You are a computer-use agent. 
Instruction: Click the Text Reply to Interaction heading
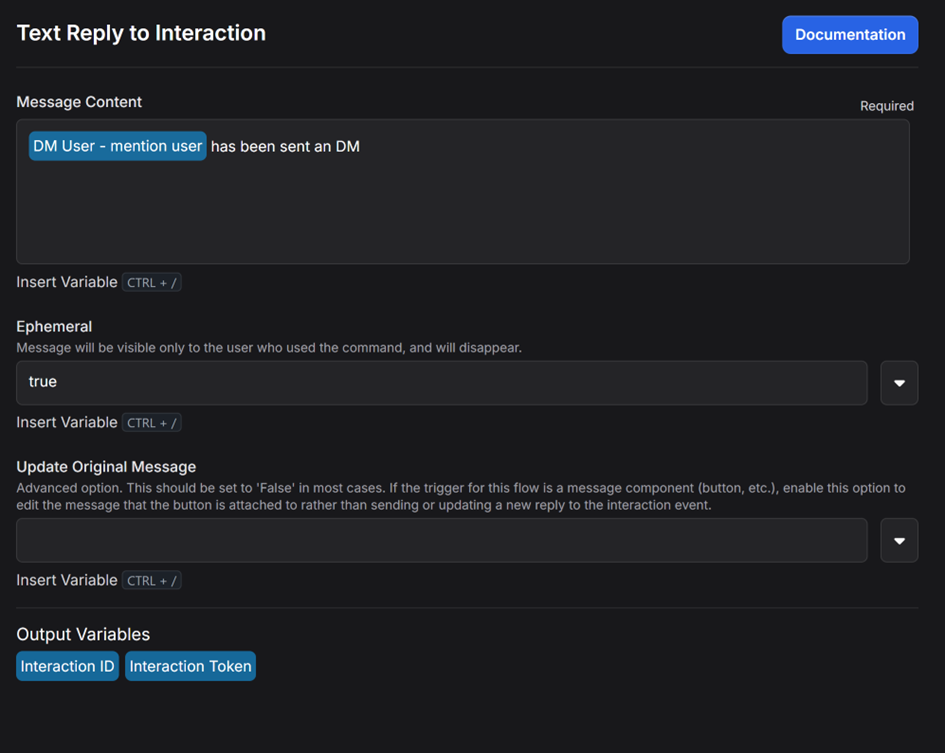click(x=141, y=33)
